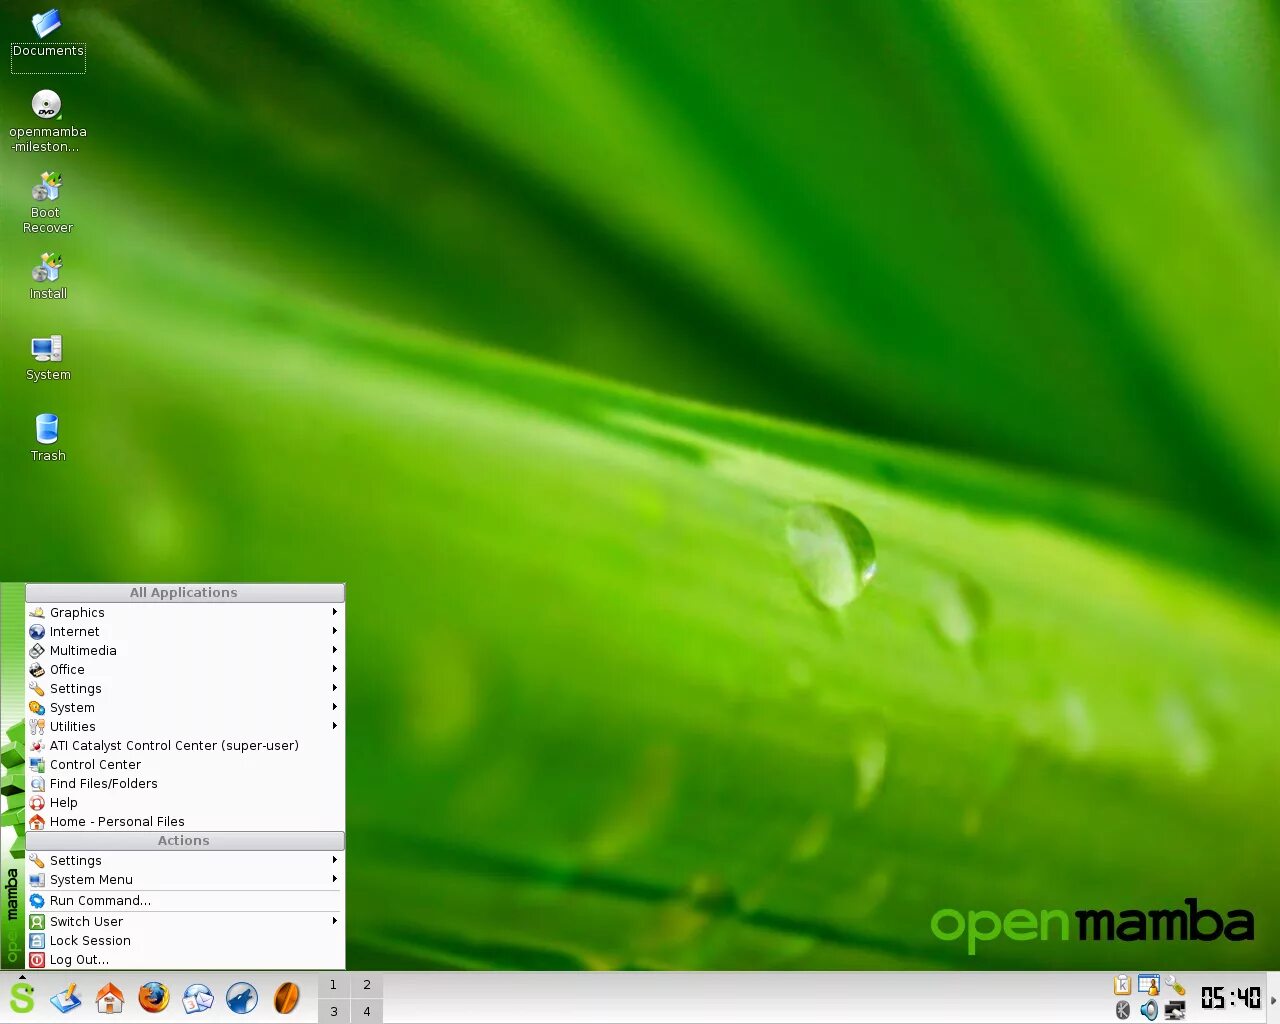This screenshot has width=1280, height=1024.
Task: Click the green S start menu button
Action: [21, 998]
